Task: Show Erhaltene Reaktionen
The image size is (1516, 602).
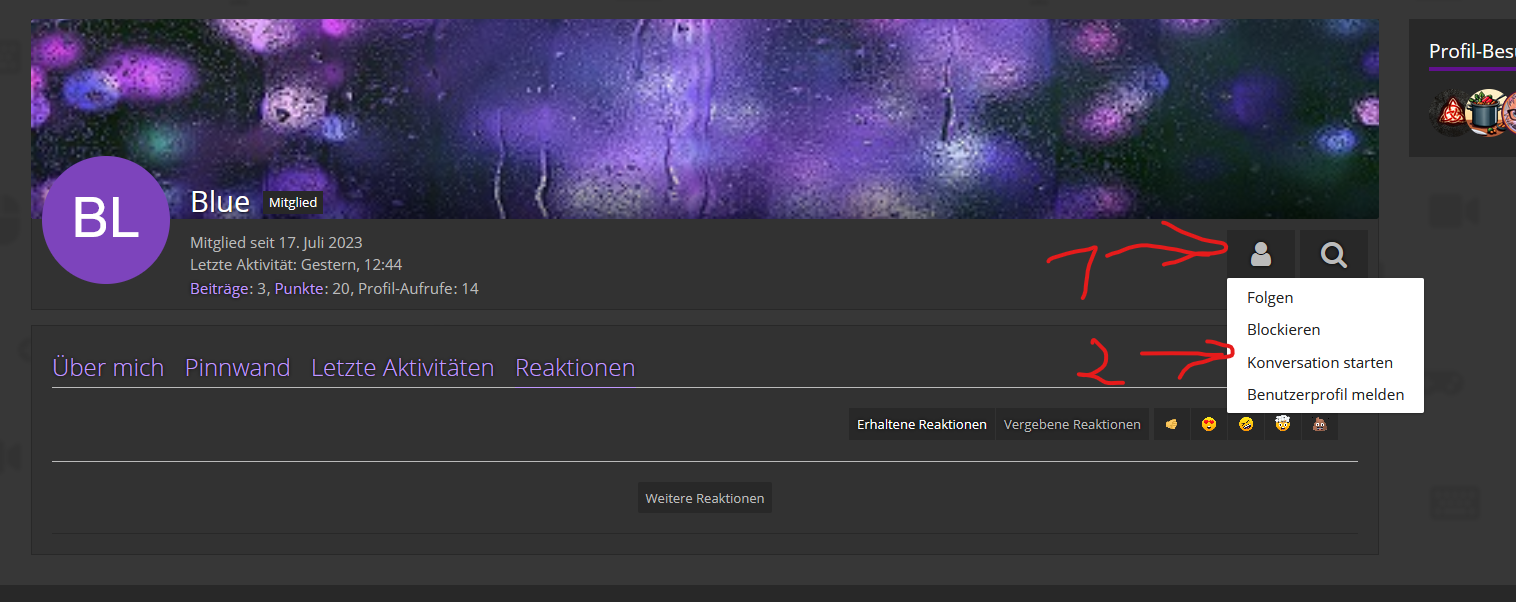Action: [921, 424]
